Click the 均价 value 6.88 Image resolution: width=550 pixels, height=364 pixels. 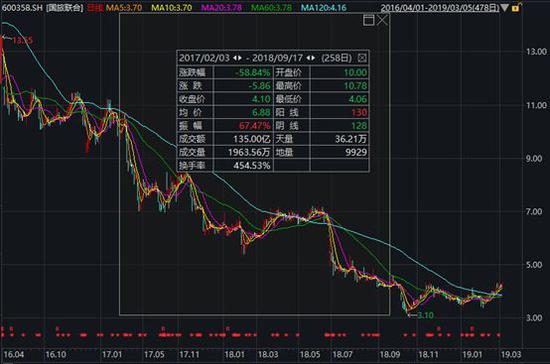point(261,113)
